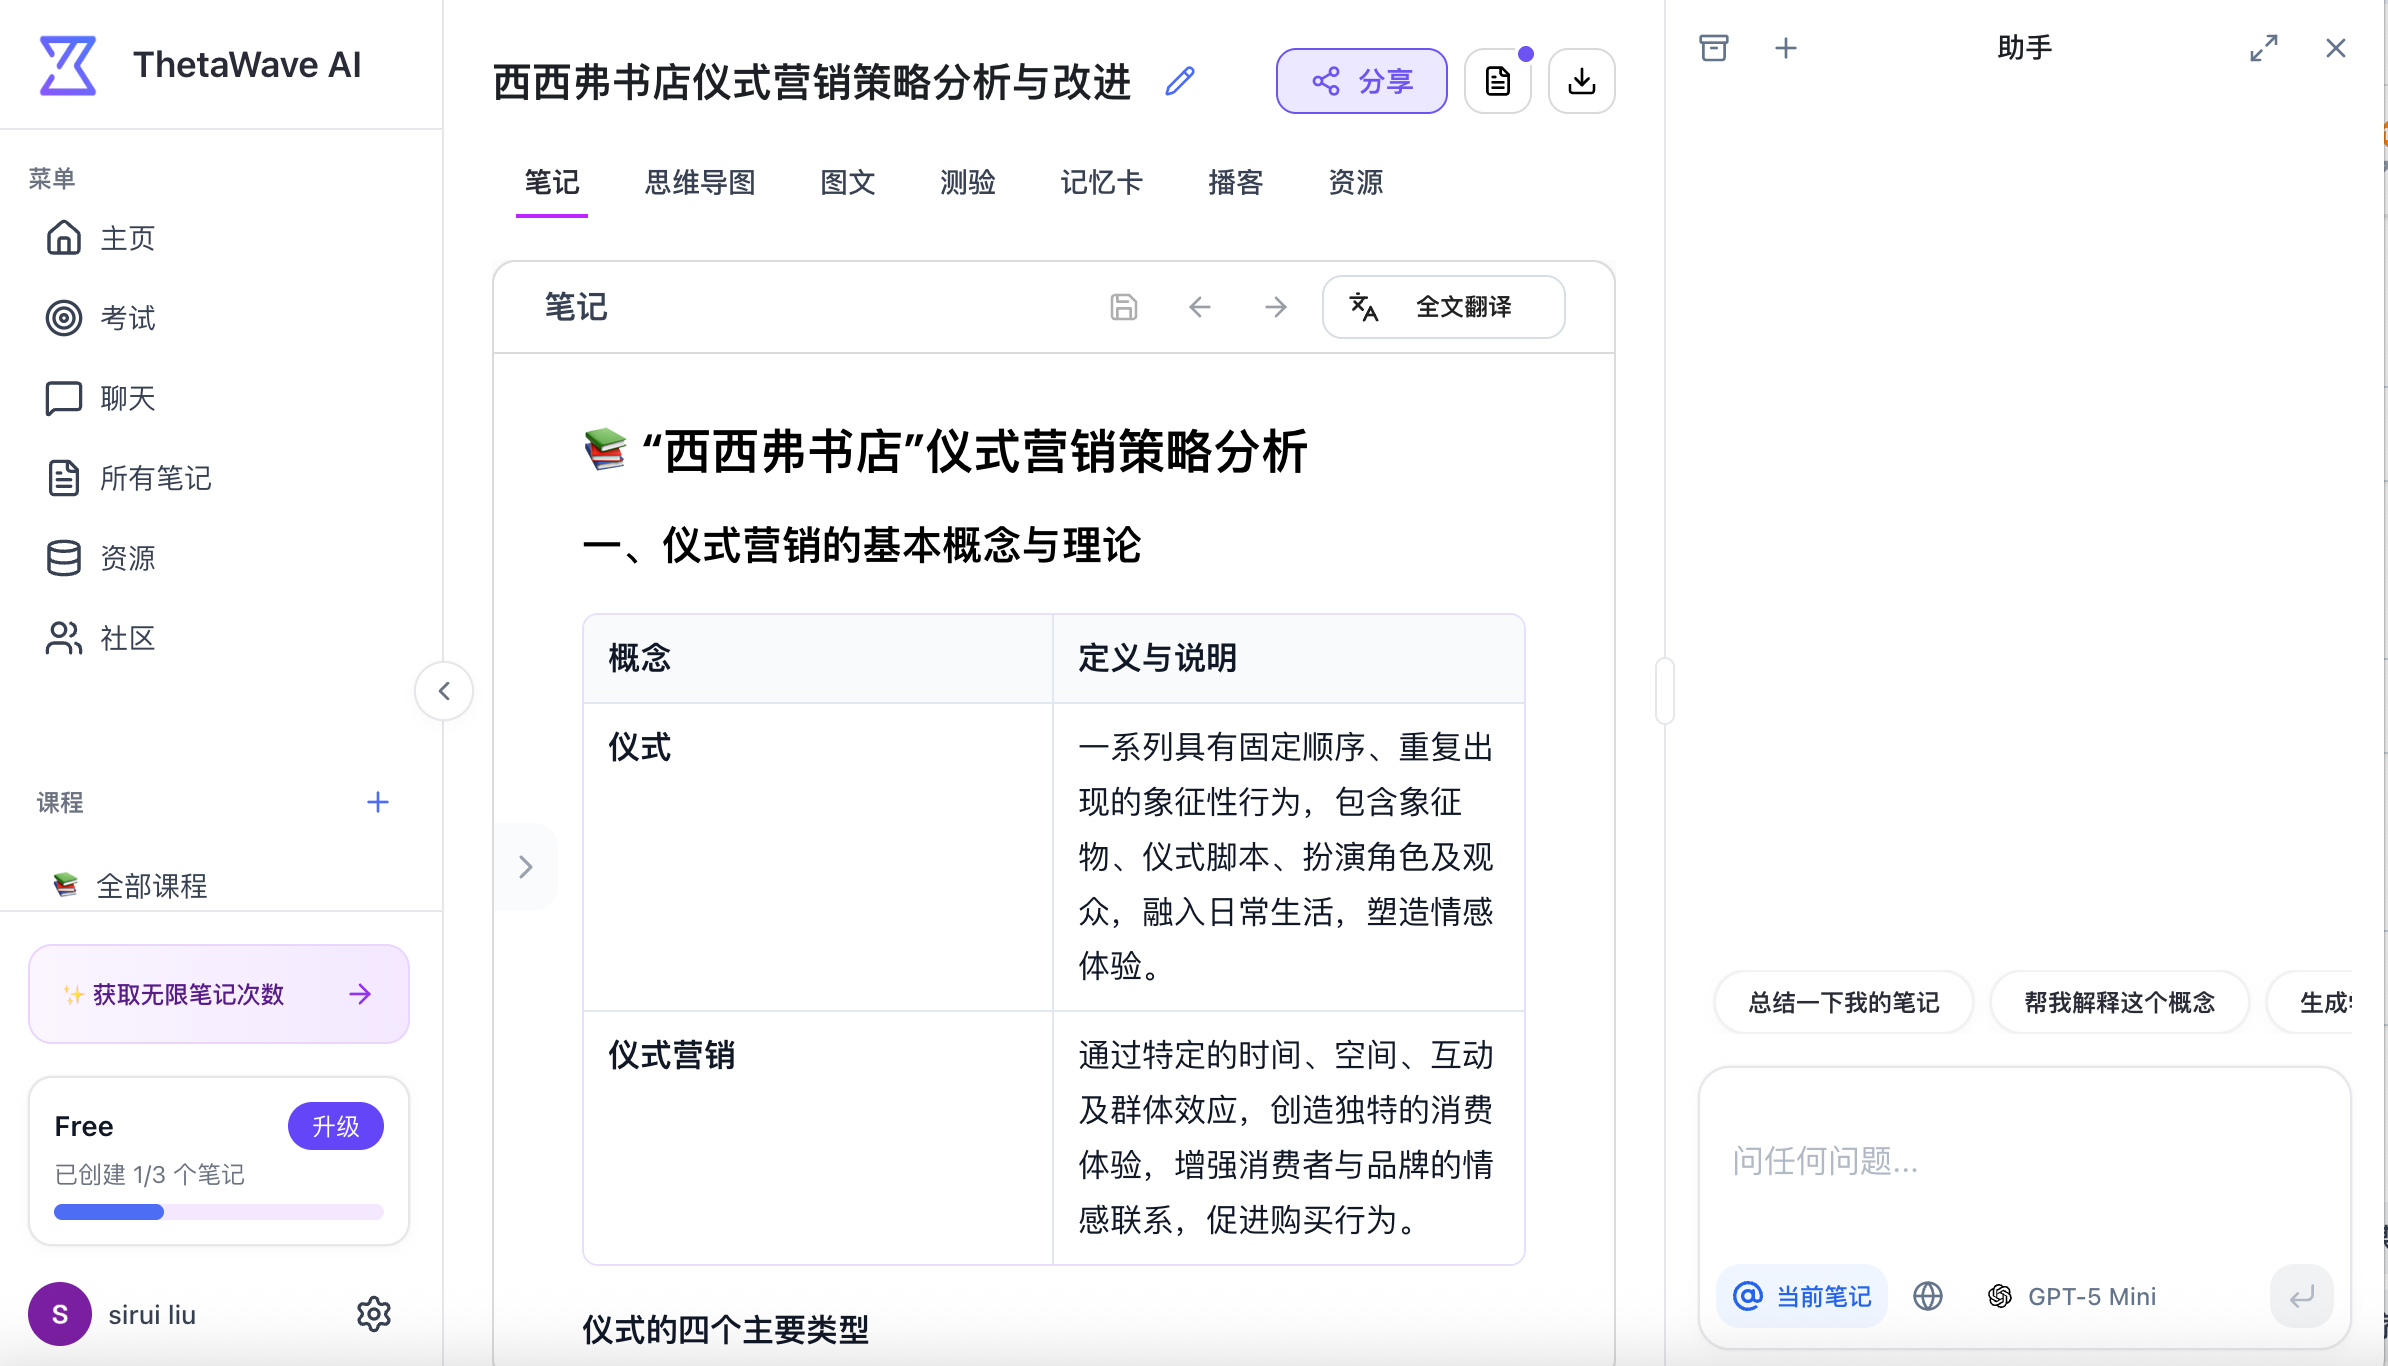Open the 社区 community page
Viewport: 2388px width, 1366px height.
[x=63, y=638]
